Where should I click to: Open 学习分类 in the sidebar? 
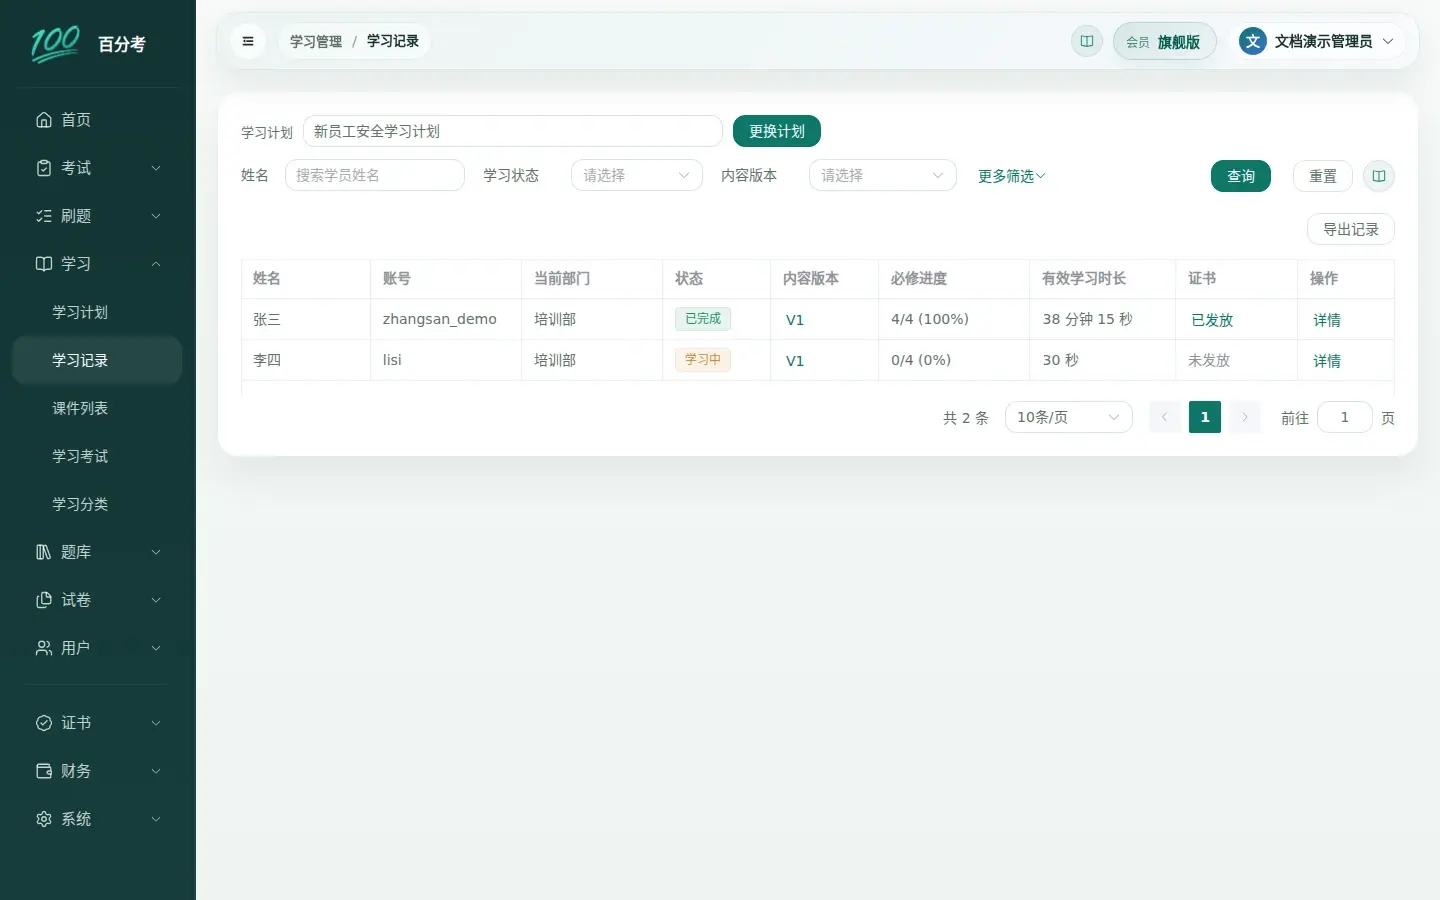[97, 504]
